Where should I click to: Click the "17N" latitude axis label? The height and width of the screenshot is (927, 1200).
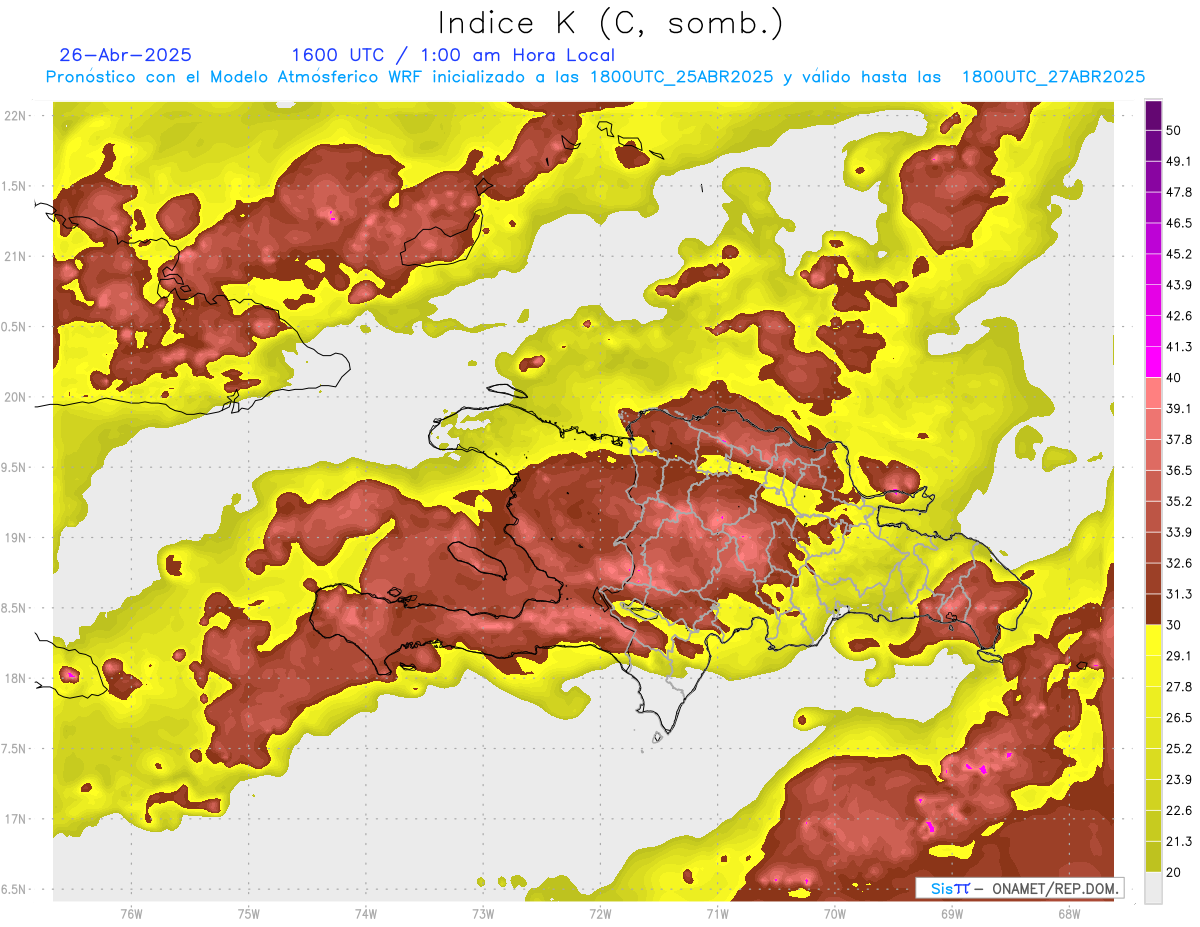coord(16,819)
